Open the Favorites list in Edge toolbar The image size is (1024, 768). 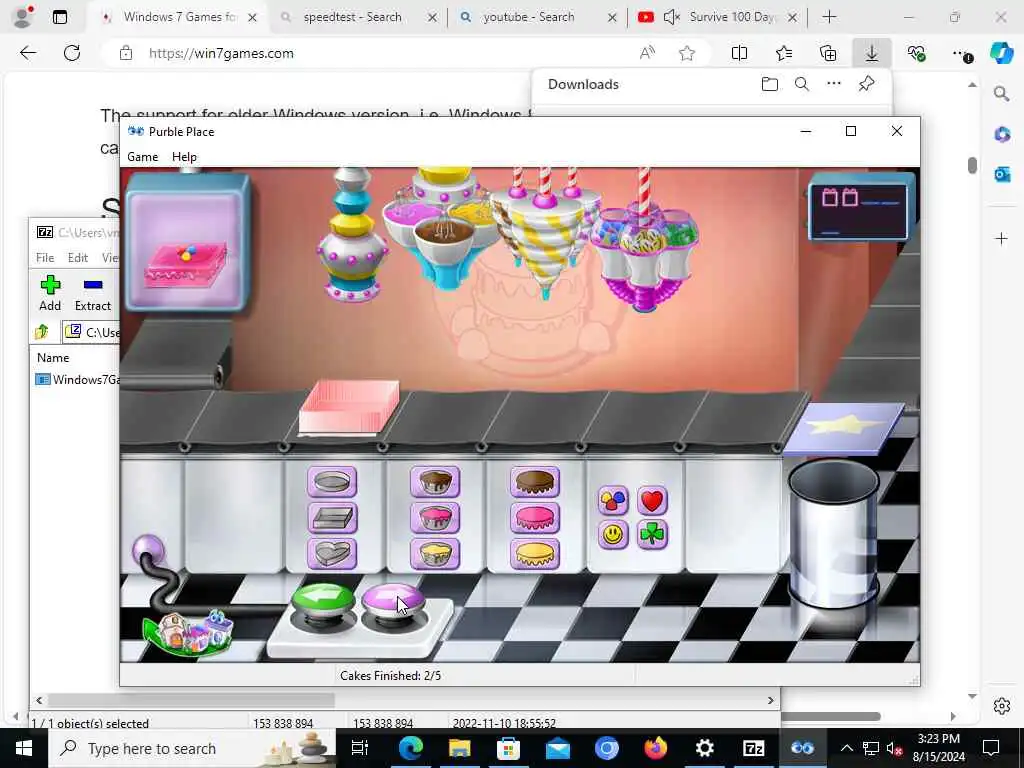784,54
